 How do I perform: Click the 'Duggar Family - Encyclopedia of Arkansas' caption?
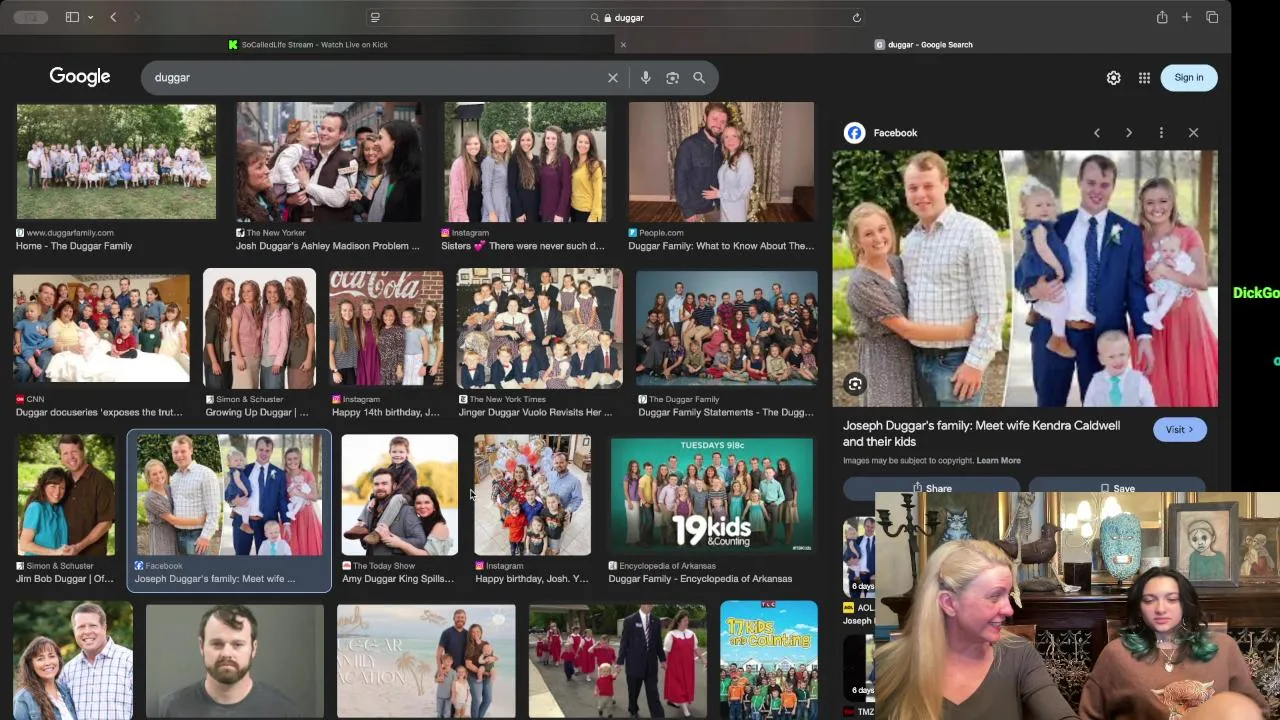(x=700, y=579)
